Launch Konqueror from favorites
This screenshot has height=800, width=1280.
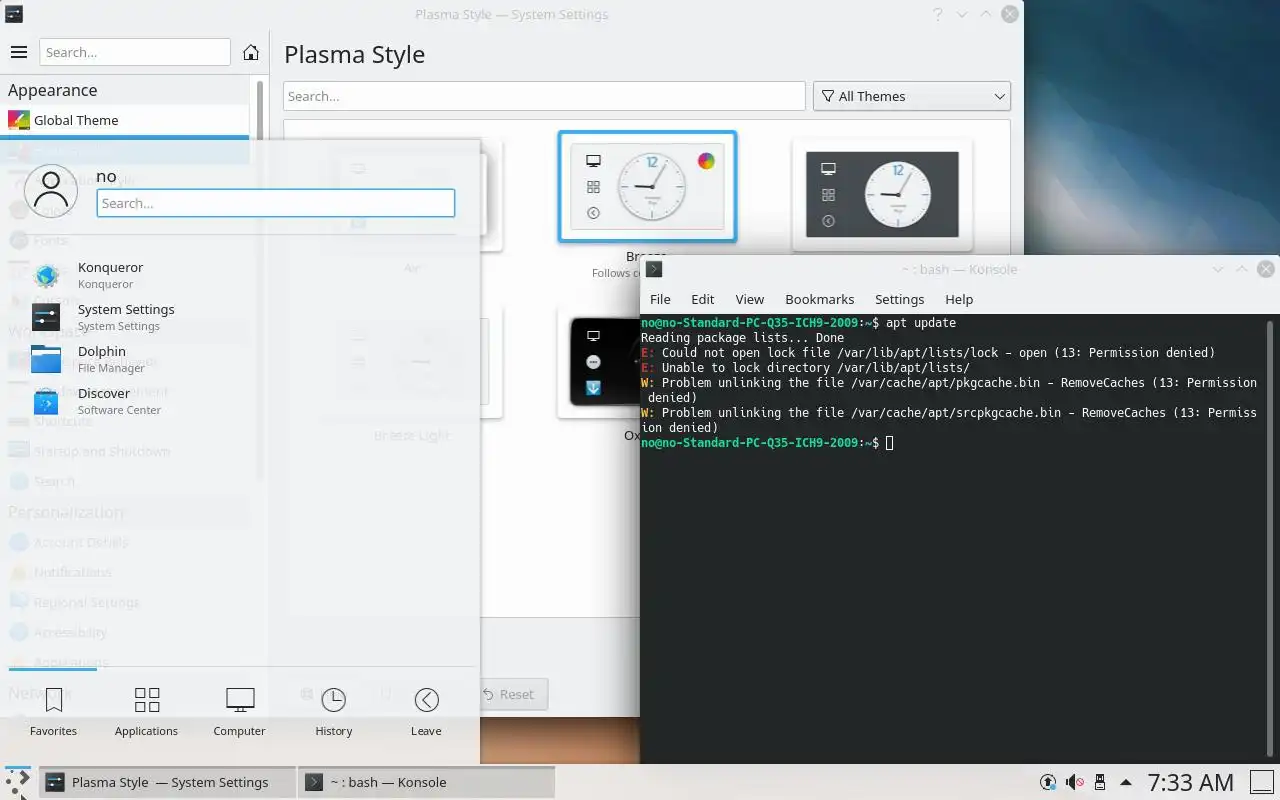240,275
